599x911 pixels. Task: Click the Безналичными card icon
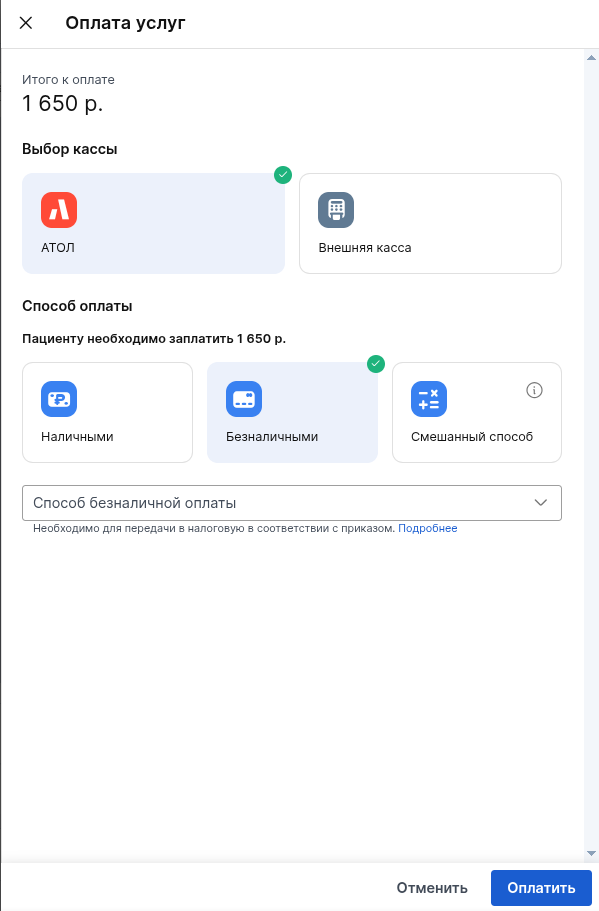point(244,399)
